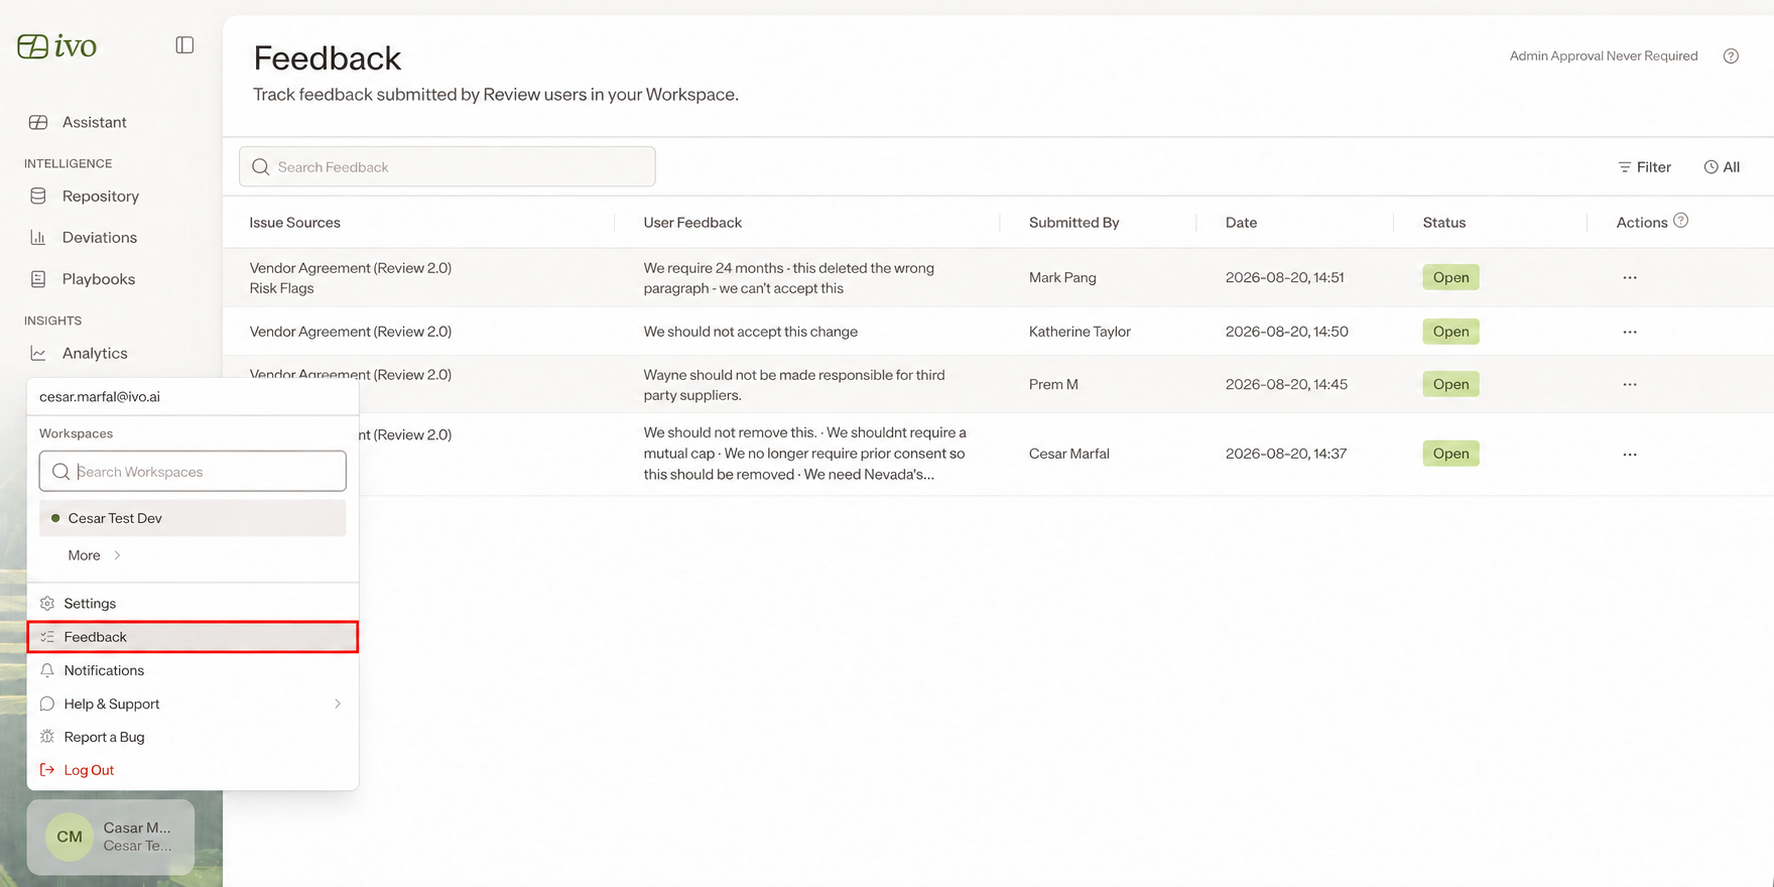Open Settings from the account menu
Viewport: 1774px width, 887px height.
pyautogui.click(x=193, y=603)
